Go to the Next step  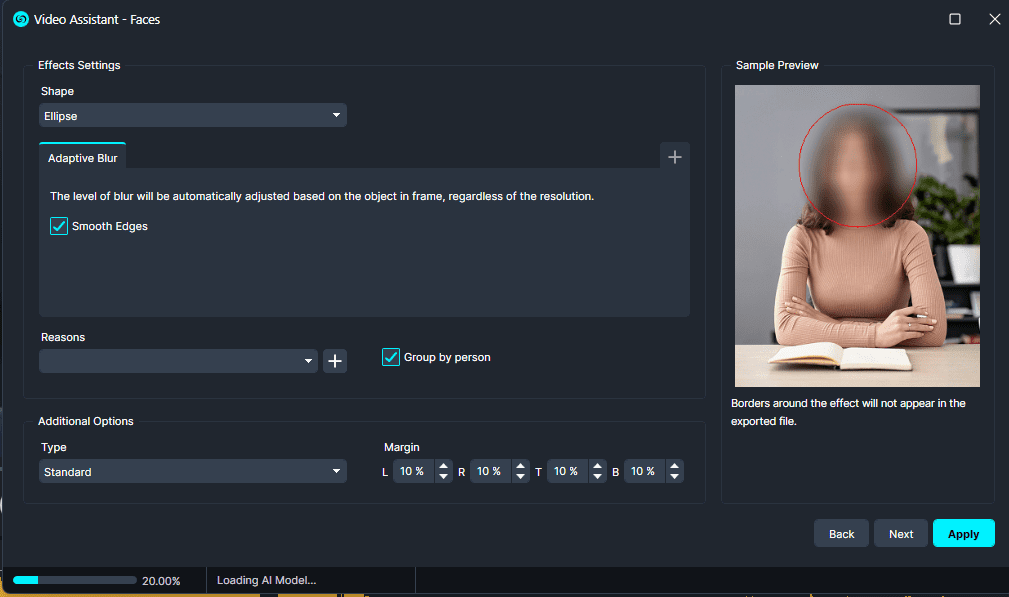tap(901, 534)
